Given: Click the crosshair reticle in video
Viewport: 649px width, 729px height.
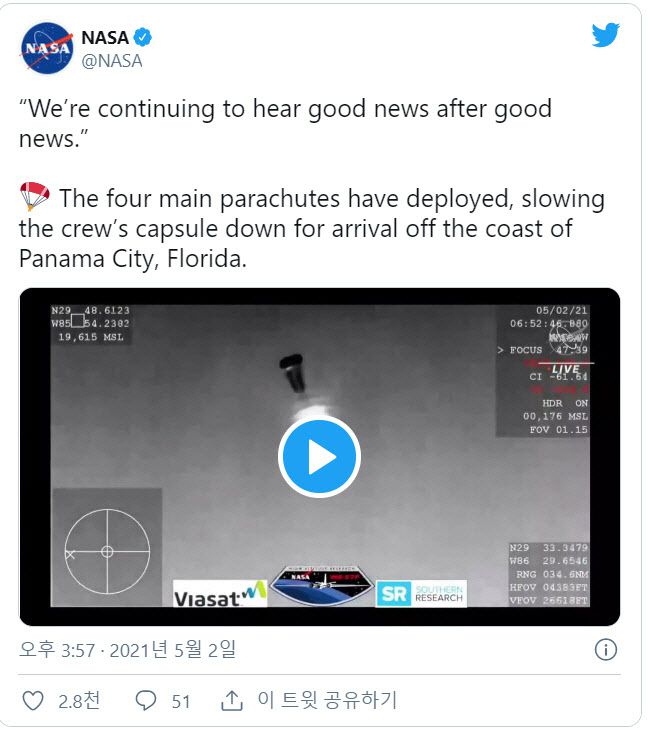Looking at the screenshot, I should tap(107, 551).
